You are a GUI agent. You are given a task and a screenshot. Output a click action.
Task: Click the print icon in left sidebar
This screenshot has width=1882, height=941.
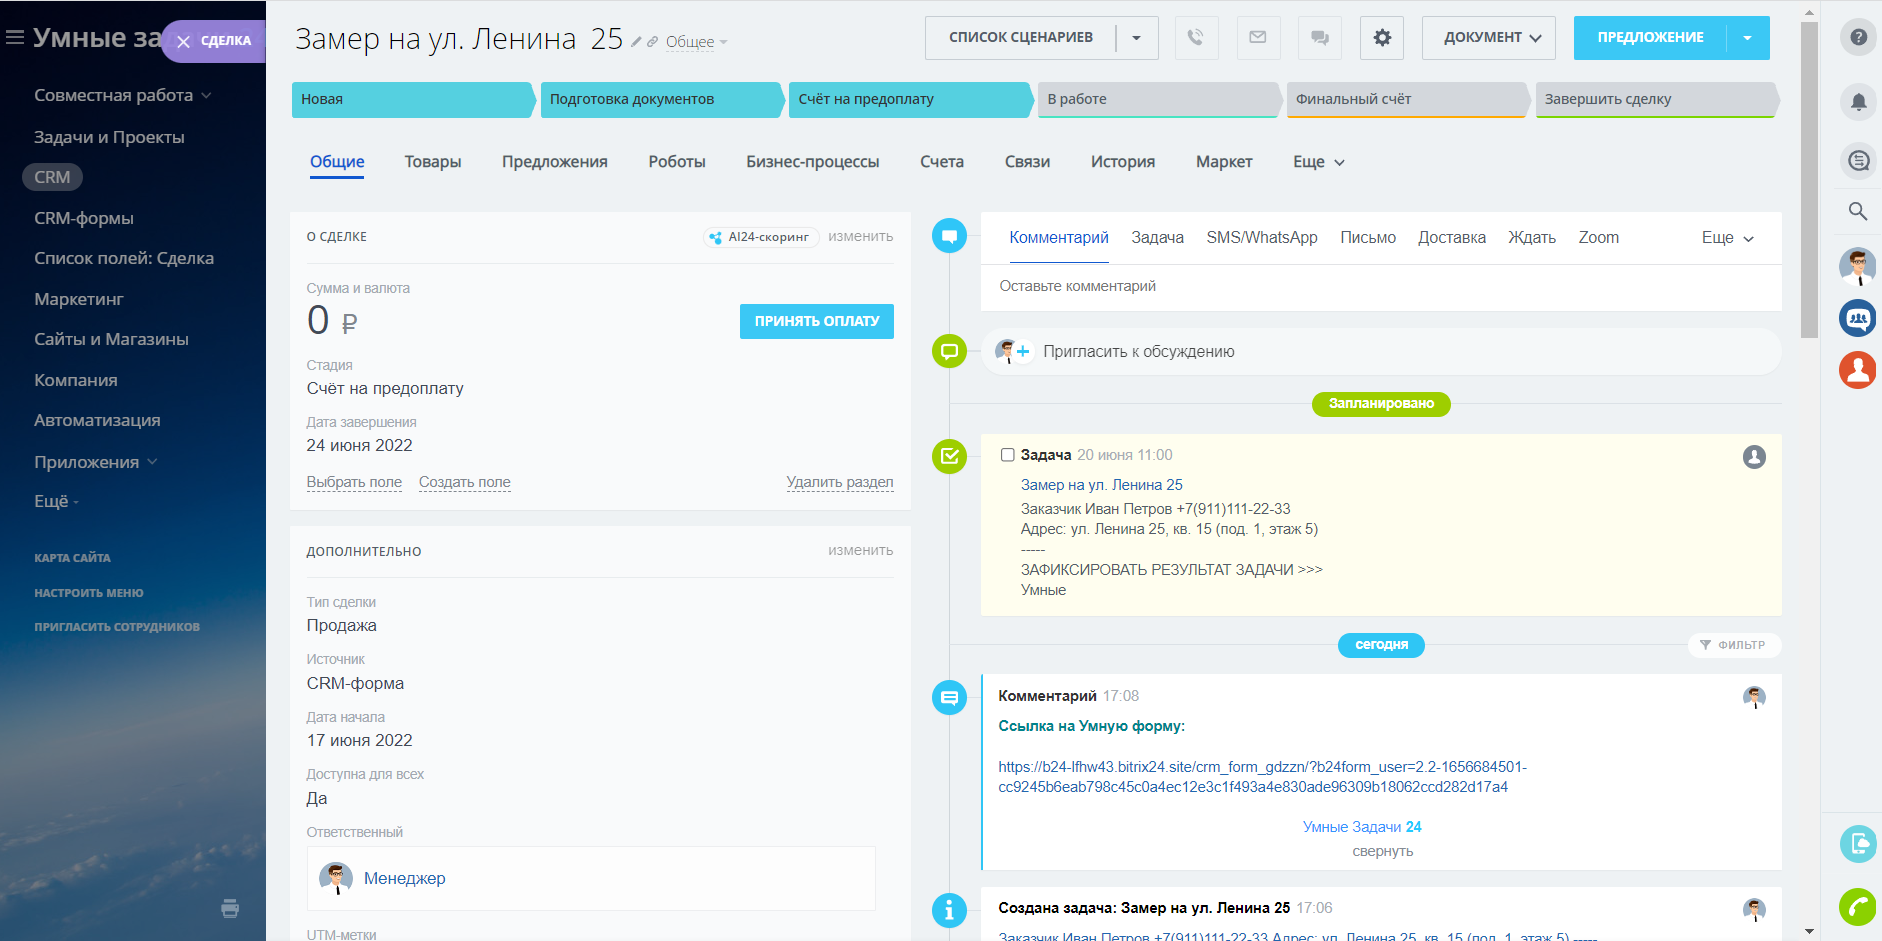click(230, 908)
